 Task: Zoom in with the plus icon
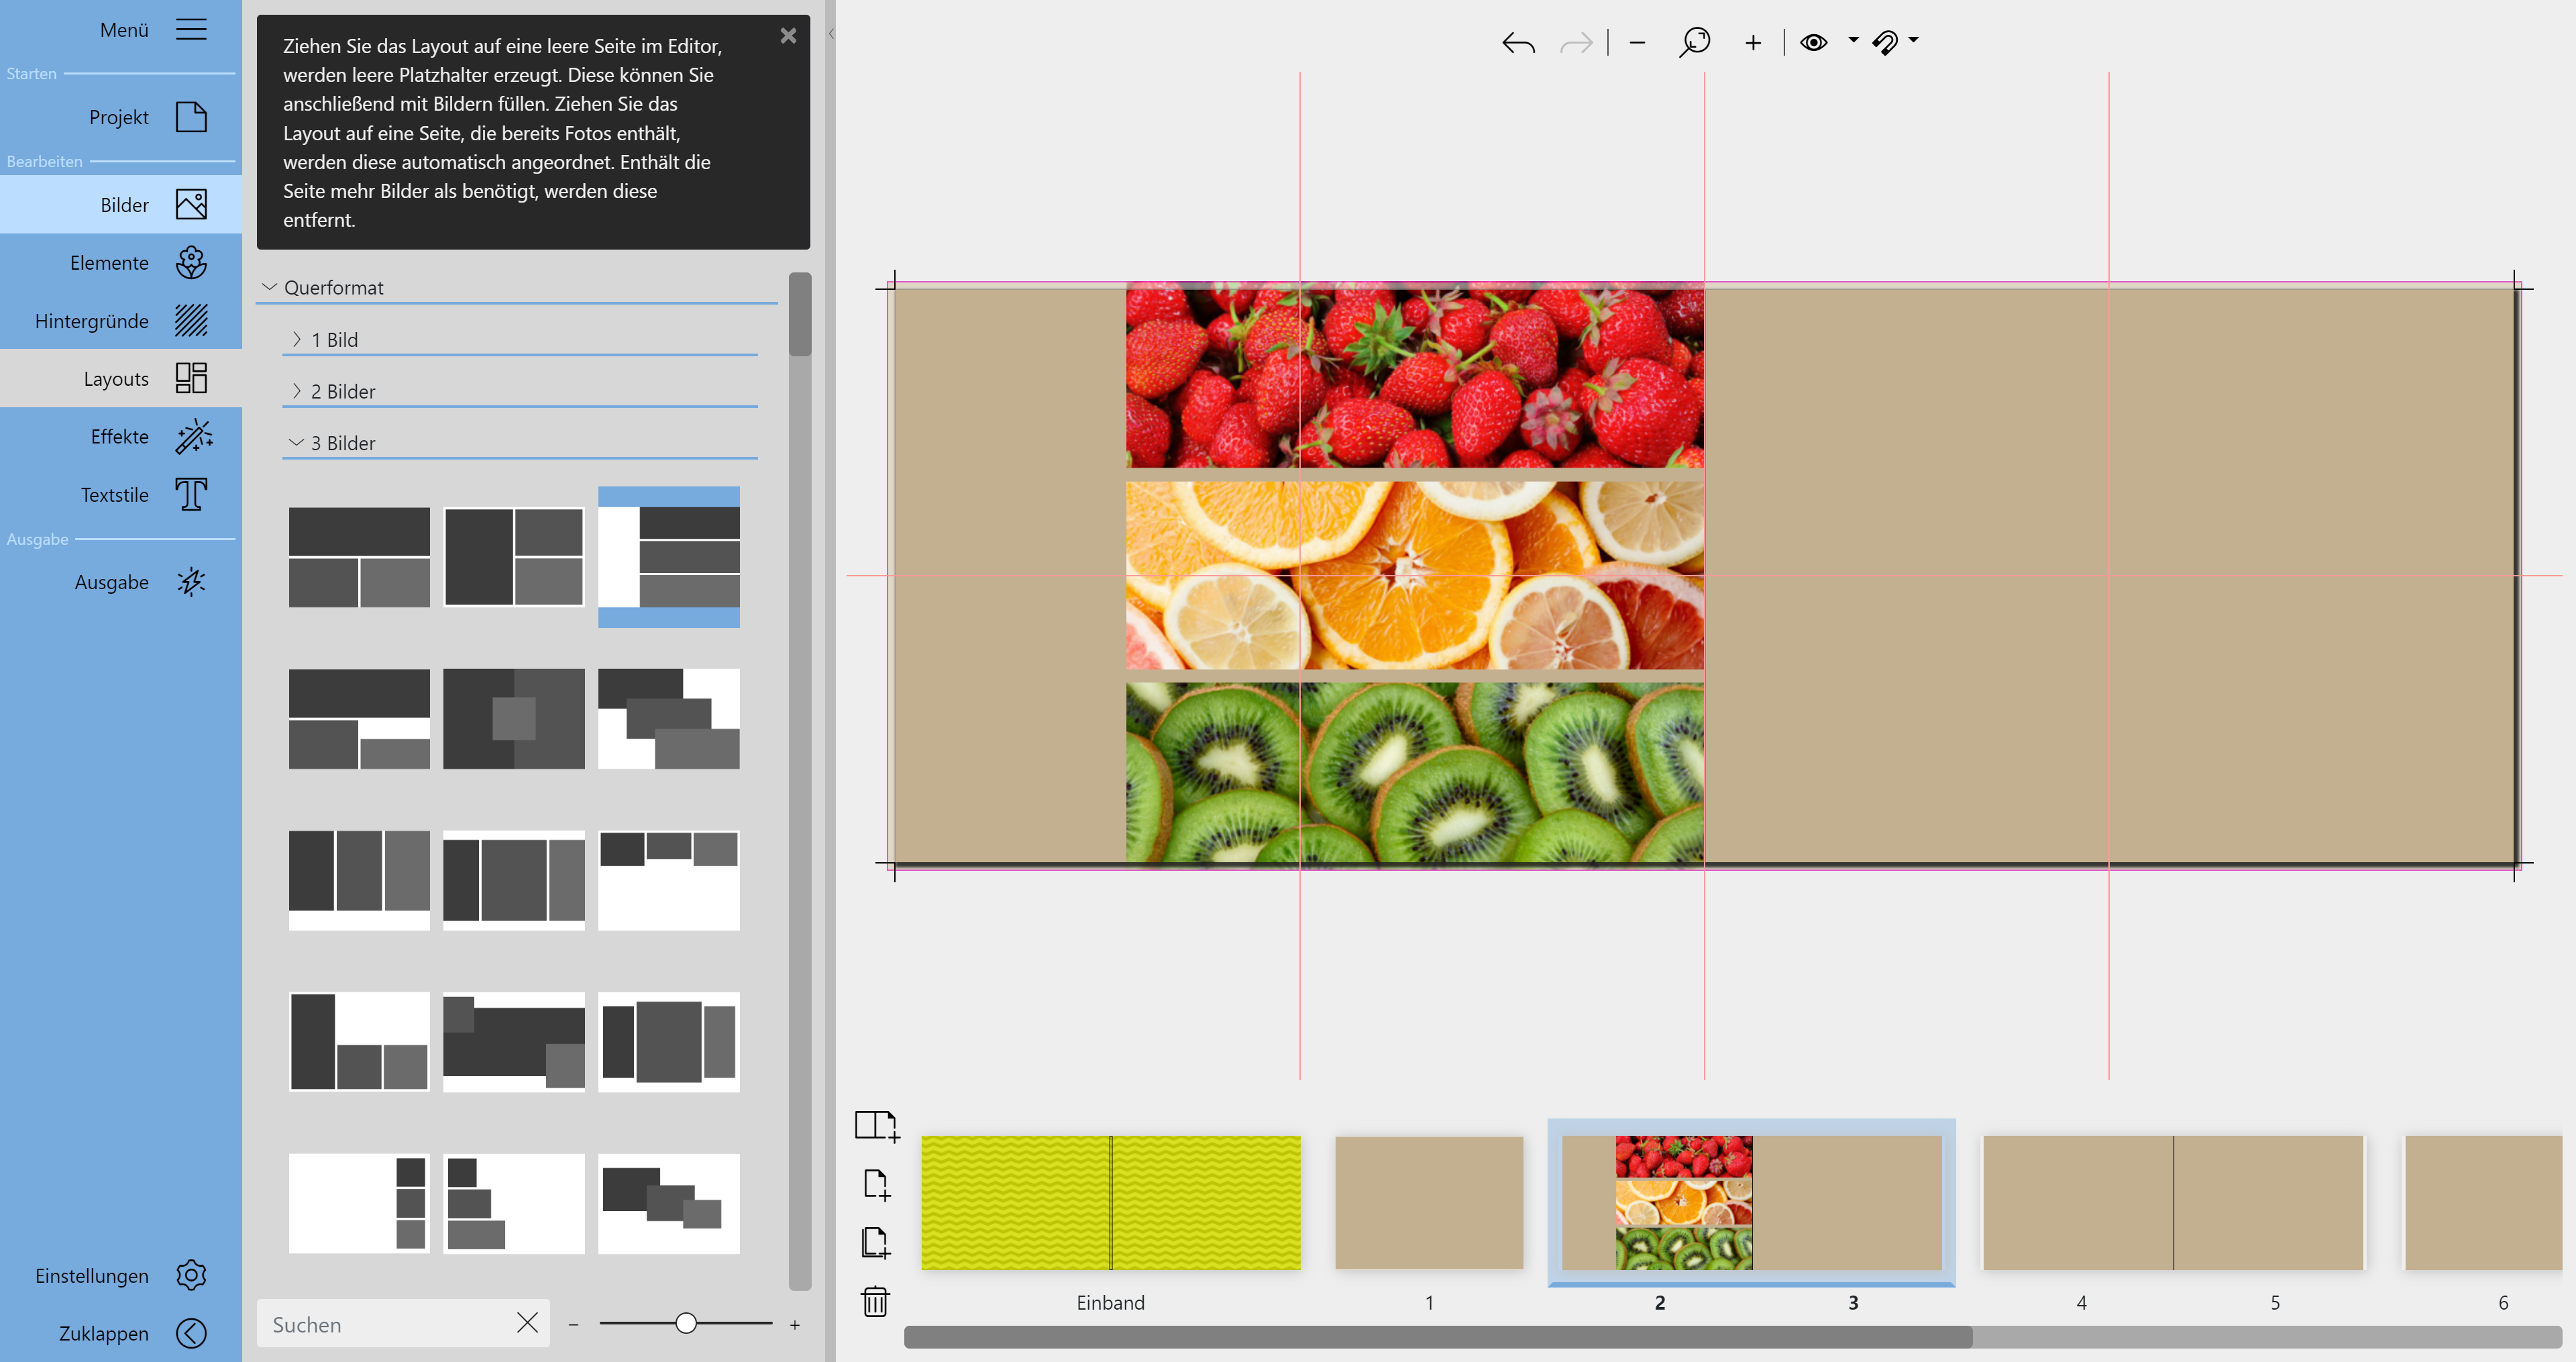pyautogui.click(x=1753, y=43)
